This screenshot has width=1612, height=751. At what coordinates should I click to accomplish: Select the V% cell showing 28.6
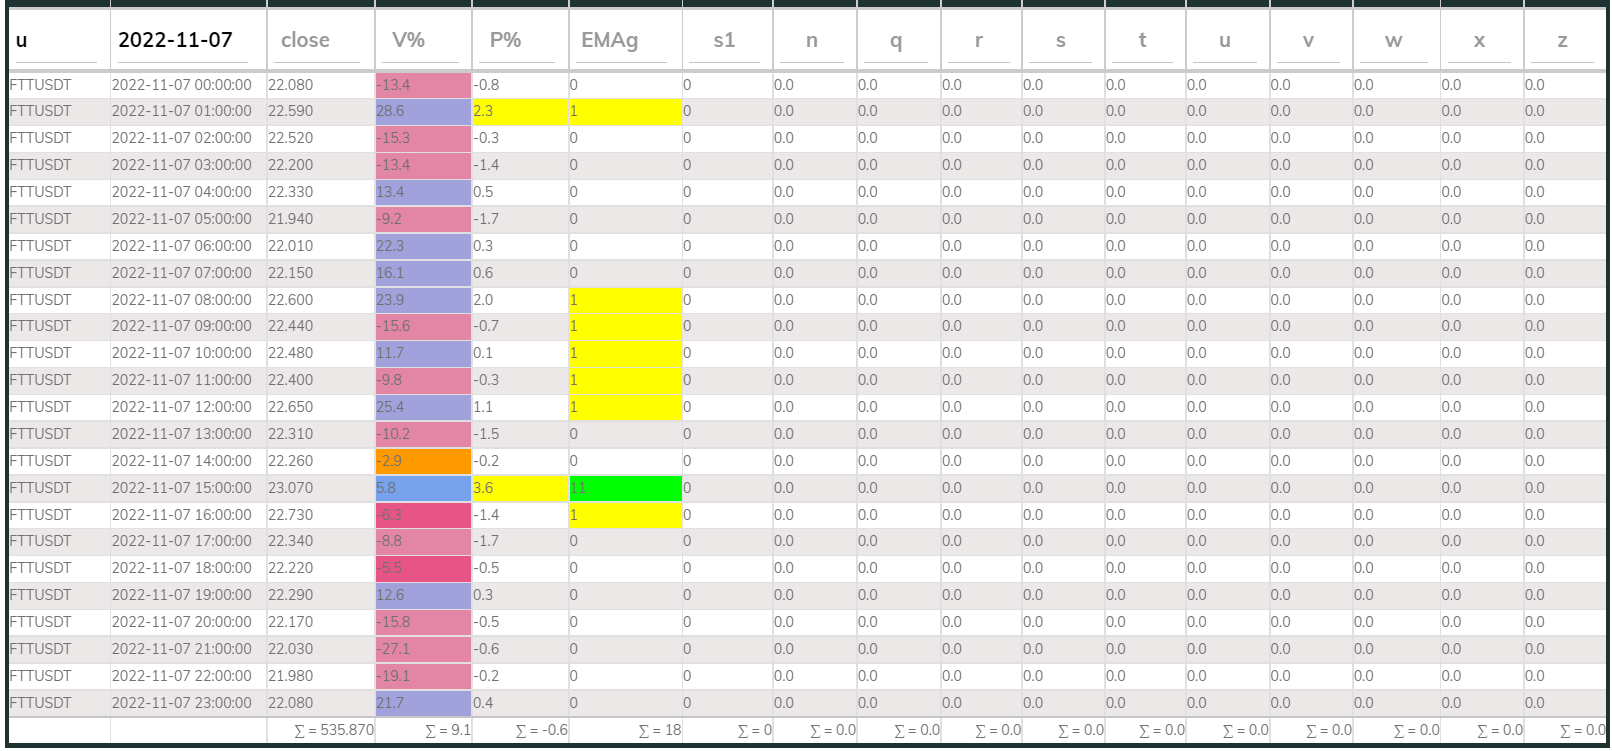tap(422, 111)
